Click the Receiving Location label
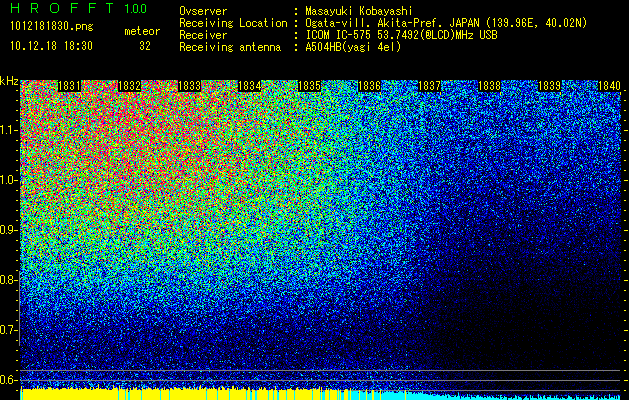629x400 pixels. coord(233,23)
